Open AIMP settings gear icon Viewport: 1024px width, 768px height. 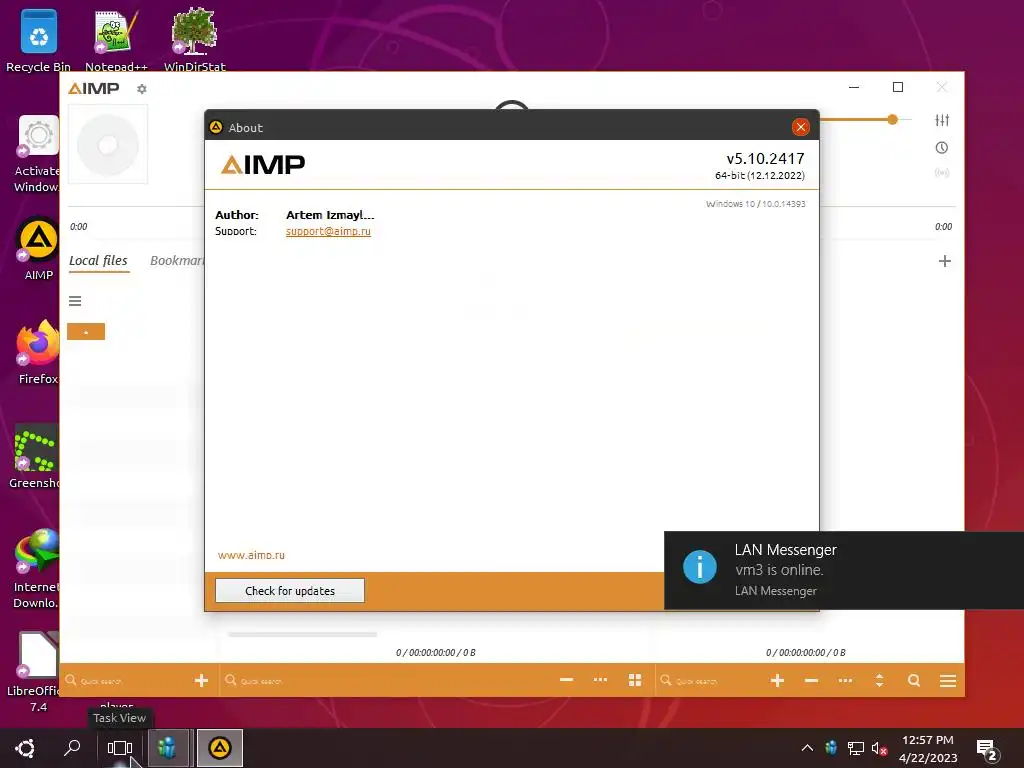click(x=142, y=89)
